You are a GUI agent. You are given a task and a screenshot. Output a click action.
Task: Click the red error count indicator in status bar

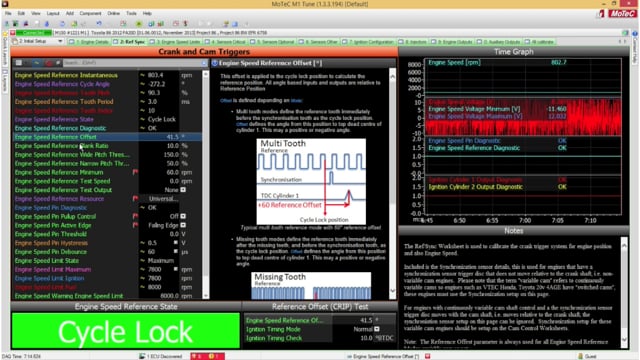(197, 356)
